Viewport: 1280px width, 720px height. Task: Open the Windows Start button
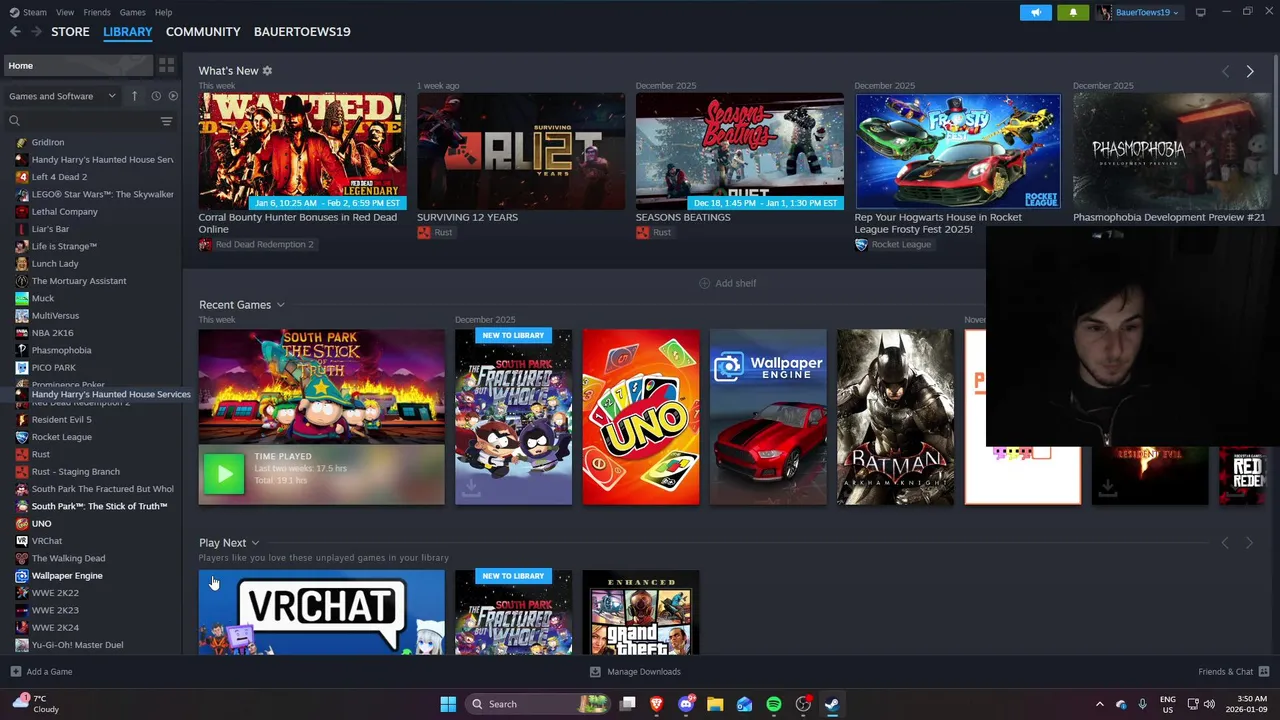tap(448, 704)
